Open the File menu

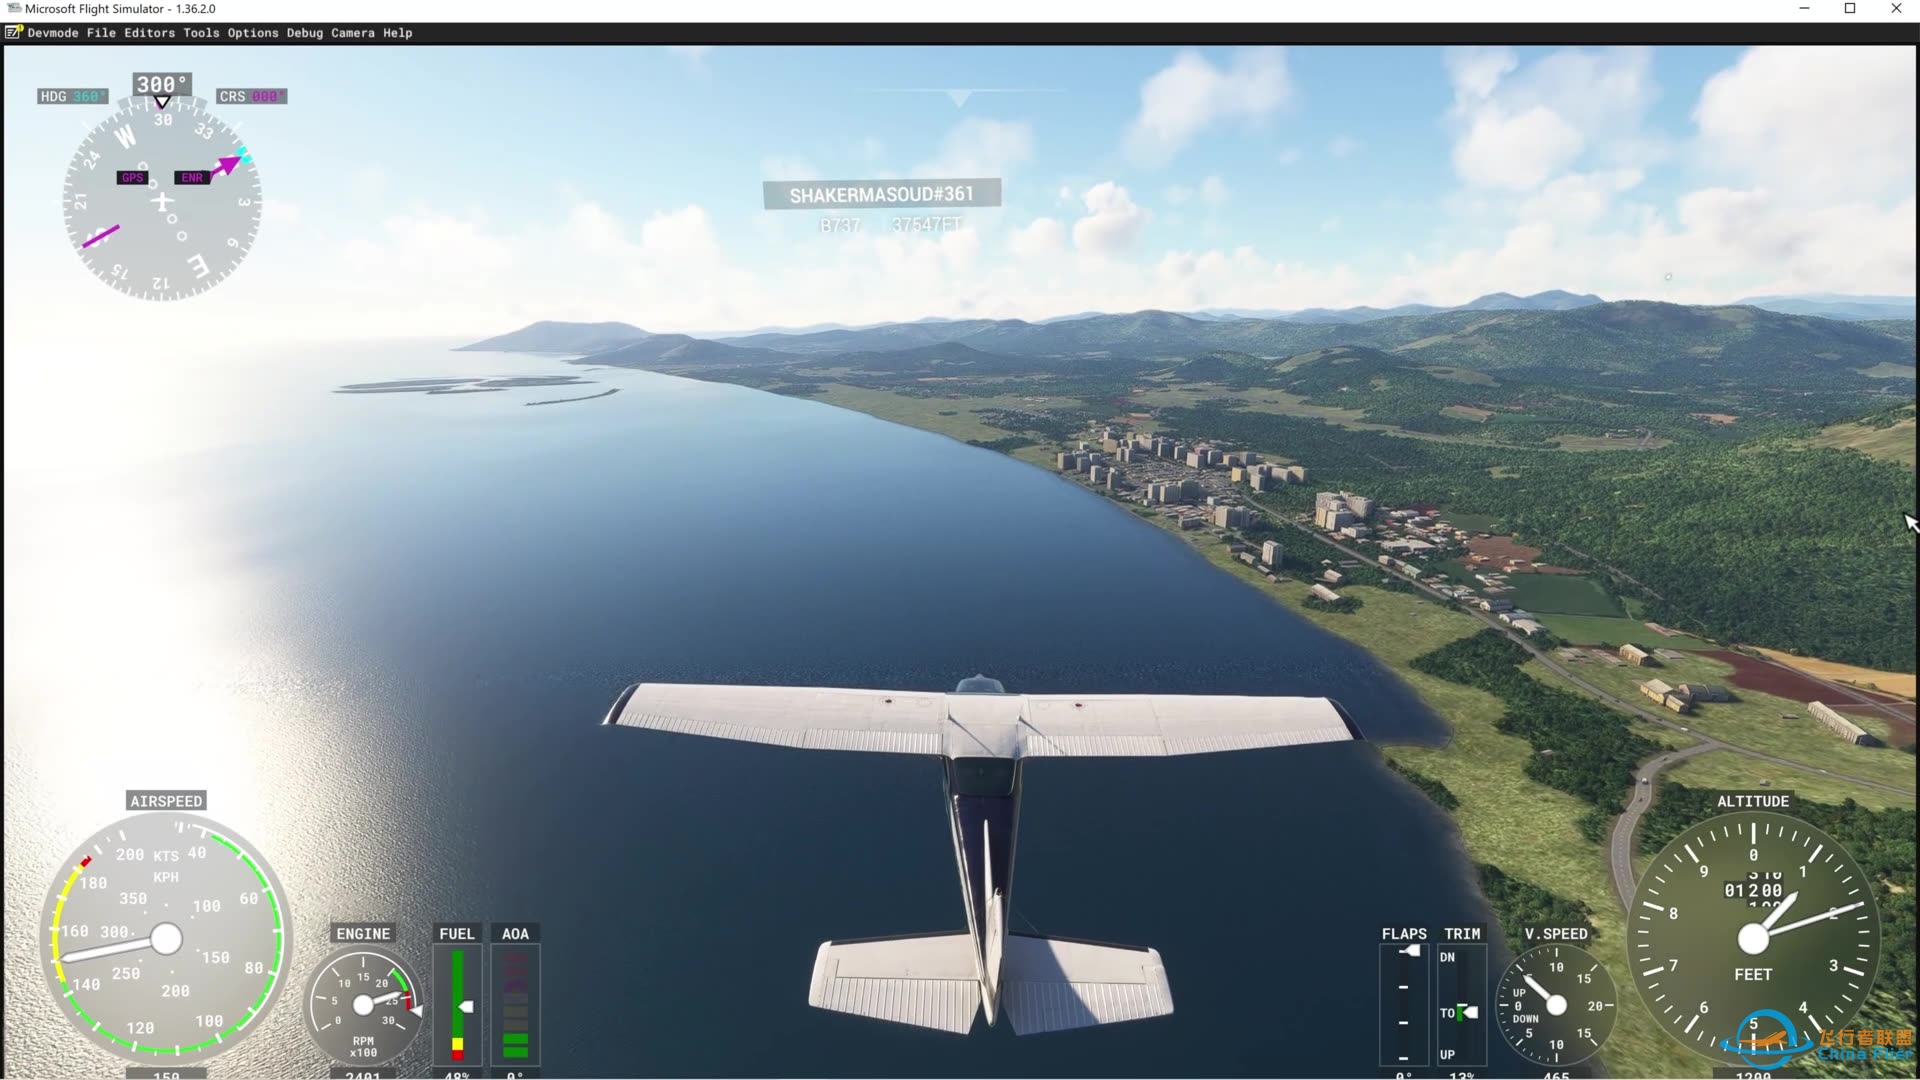[x=101, y=33]
